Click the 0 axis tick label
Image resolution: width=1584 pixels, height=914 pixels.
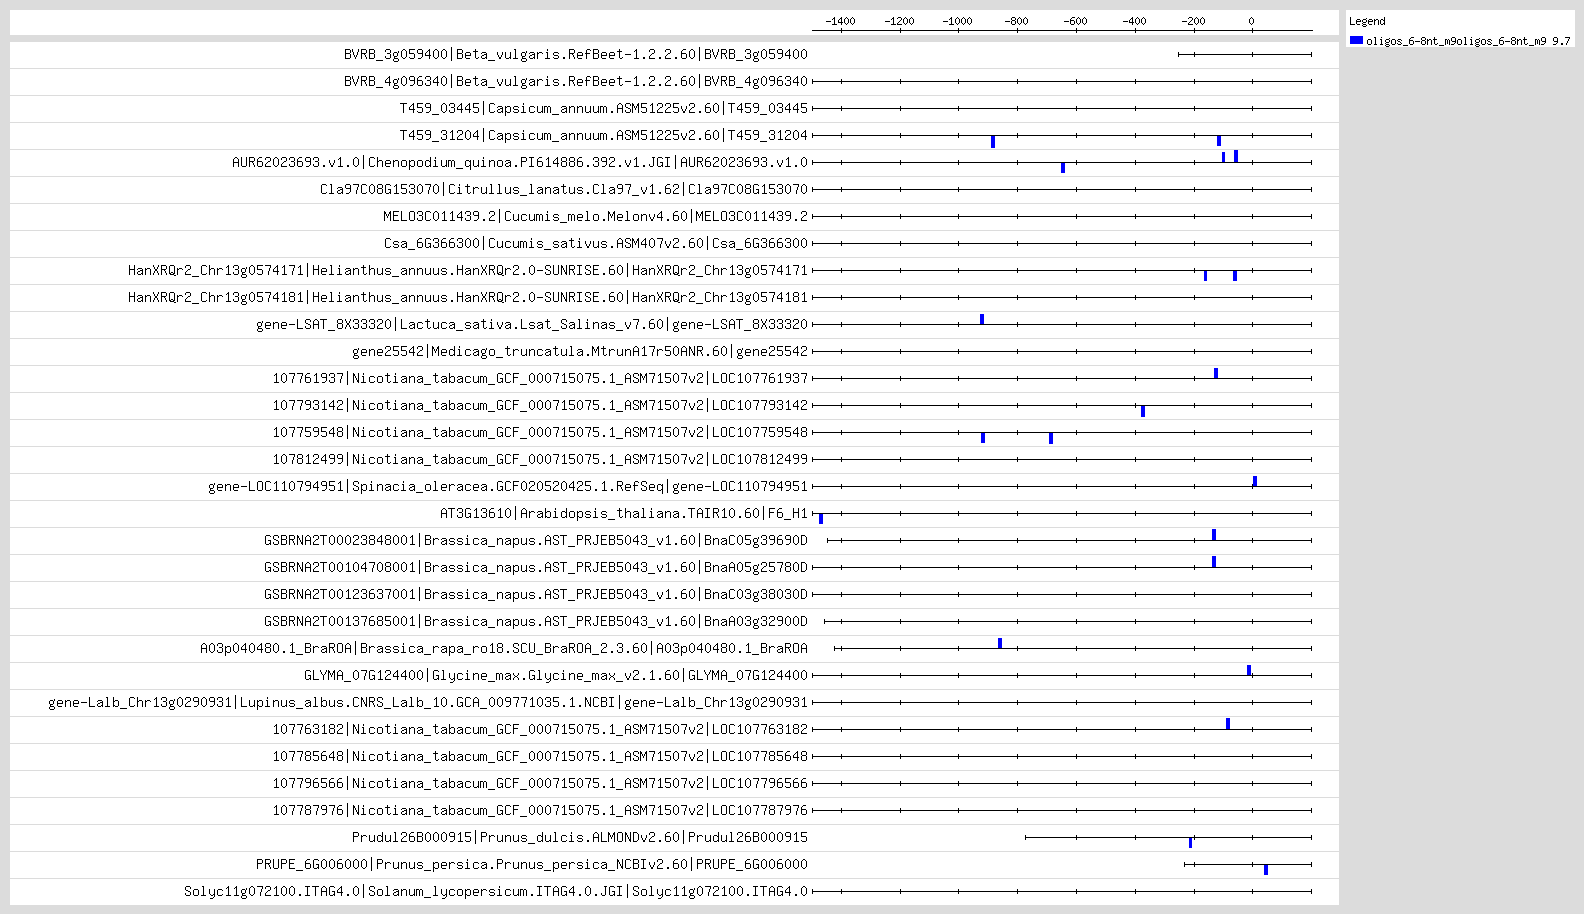tap(1251, 21)
